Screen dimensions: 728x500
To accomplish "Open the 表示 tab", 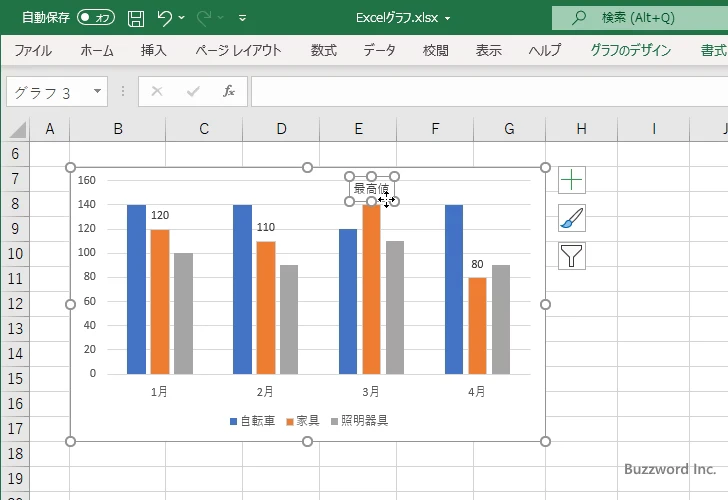I will click(488, 50).
